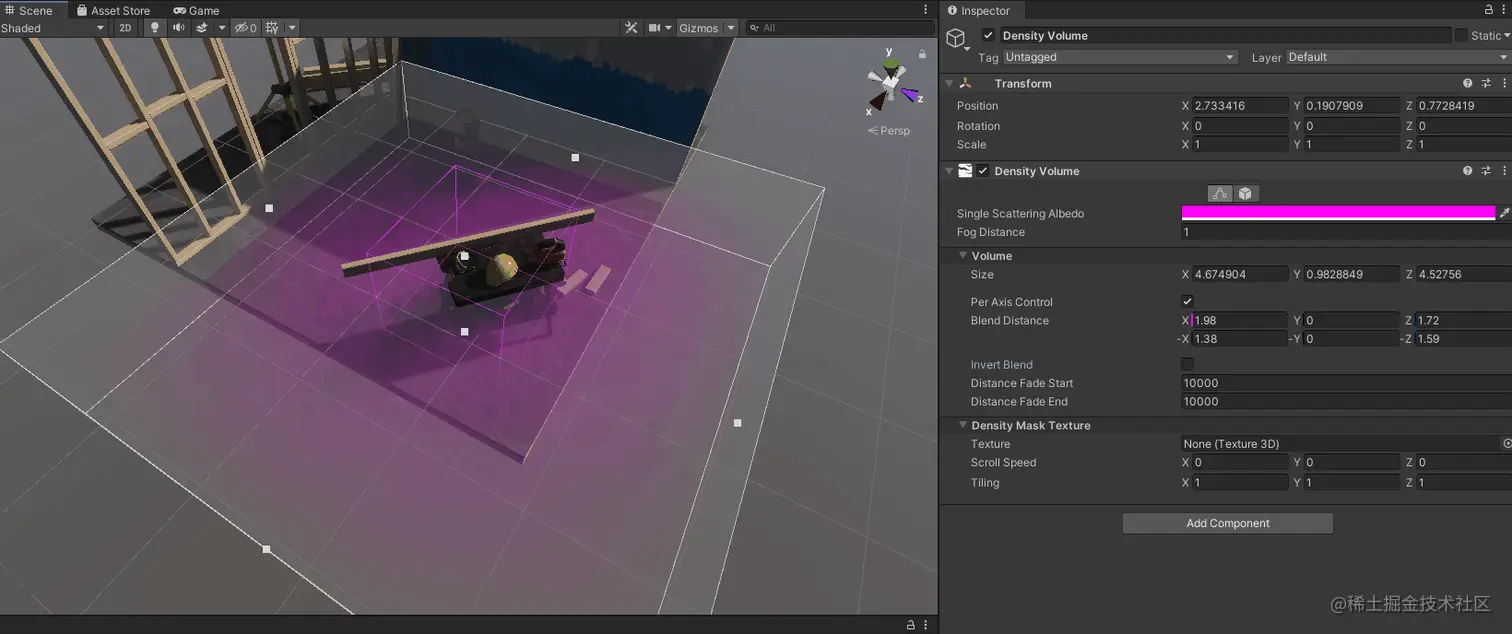Select the edit volume shape tool button
The height and width of the screenshot is (634, 1512).
coord(1220,193)
